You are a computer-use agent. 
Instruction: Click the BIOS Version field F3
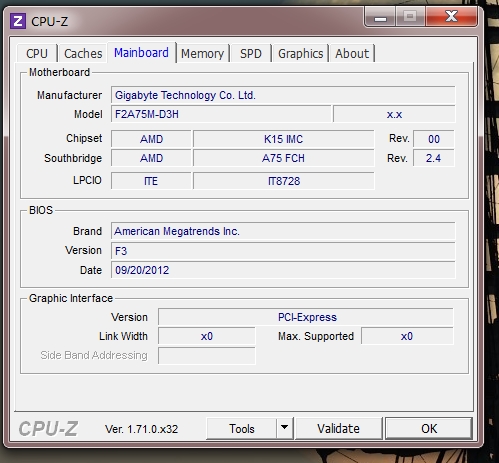pos(283,251)
